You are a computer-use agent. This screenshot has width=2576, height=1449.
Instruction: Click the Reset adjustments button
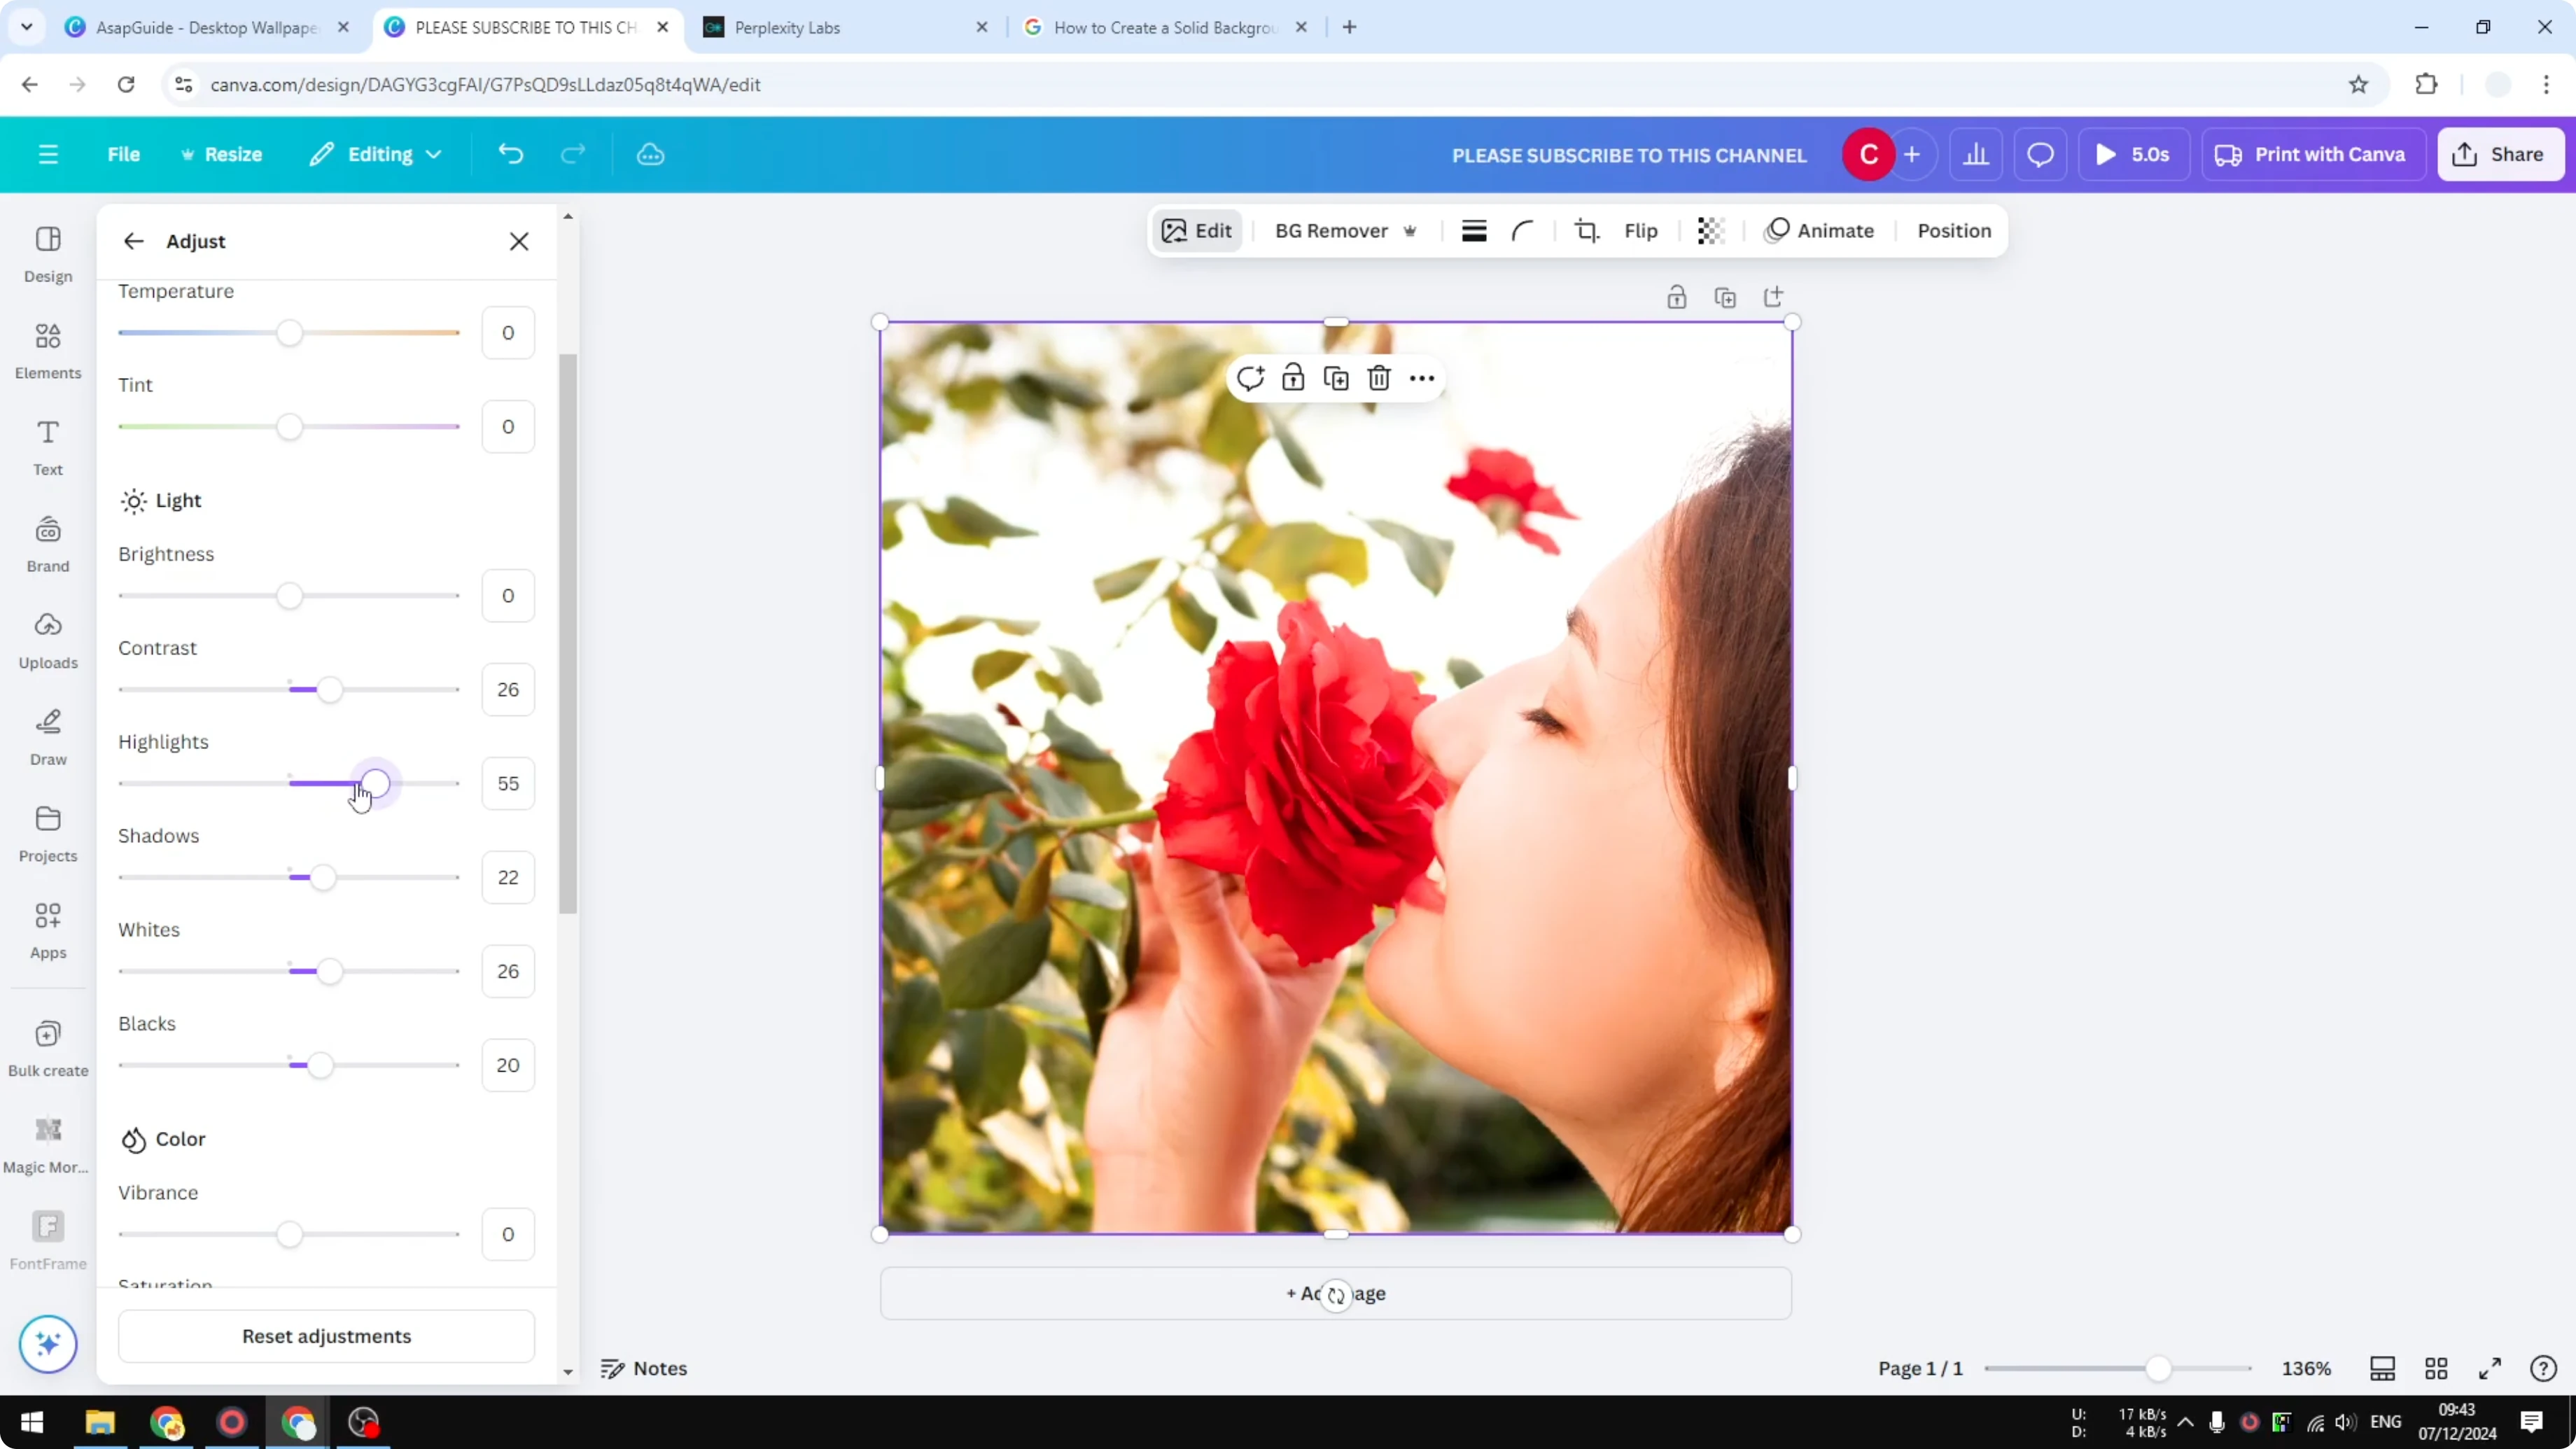tap(325, 1336)
